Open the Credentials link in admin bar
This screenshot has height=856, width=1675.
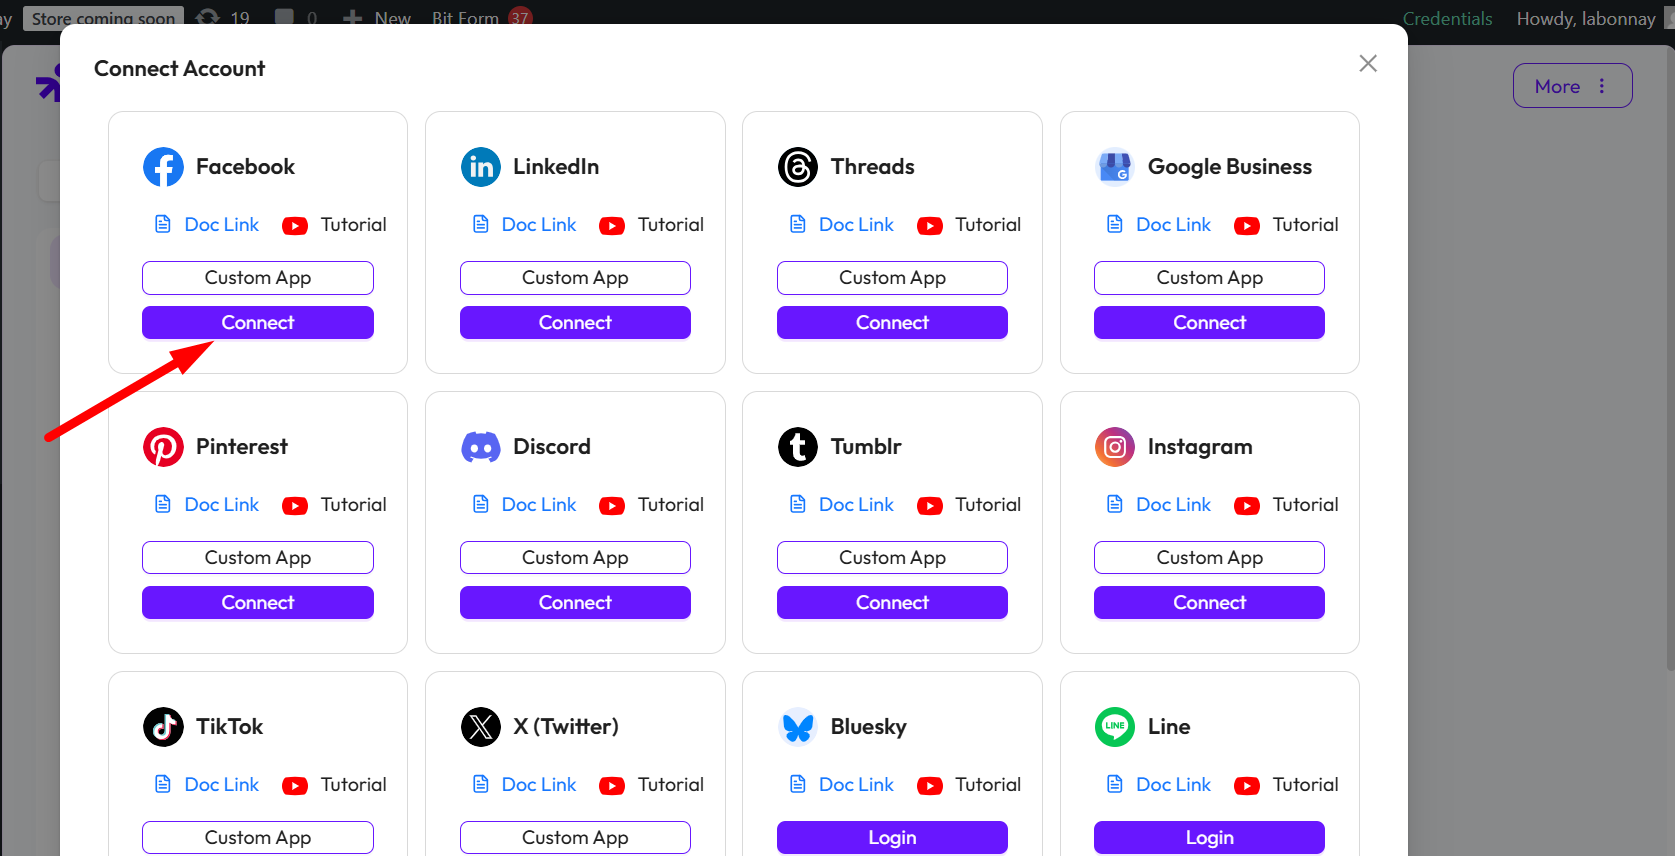(1447, 18)
